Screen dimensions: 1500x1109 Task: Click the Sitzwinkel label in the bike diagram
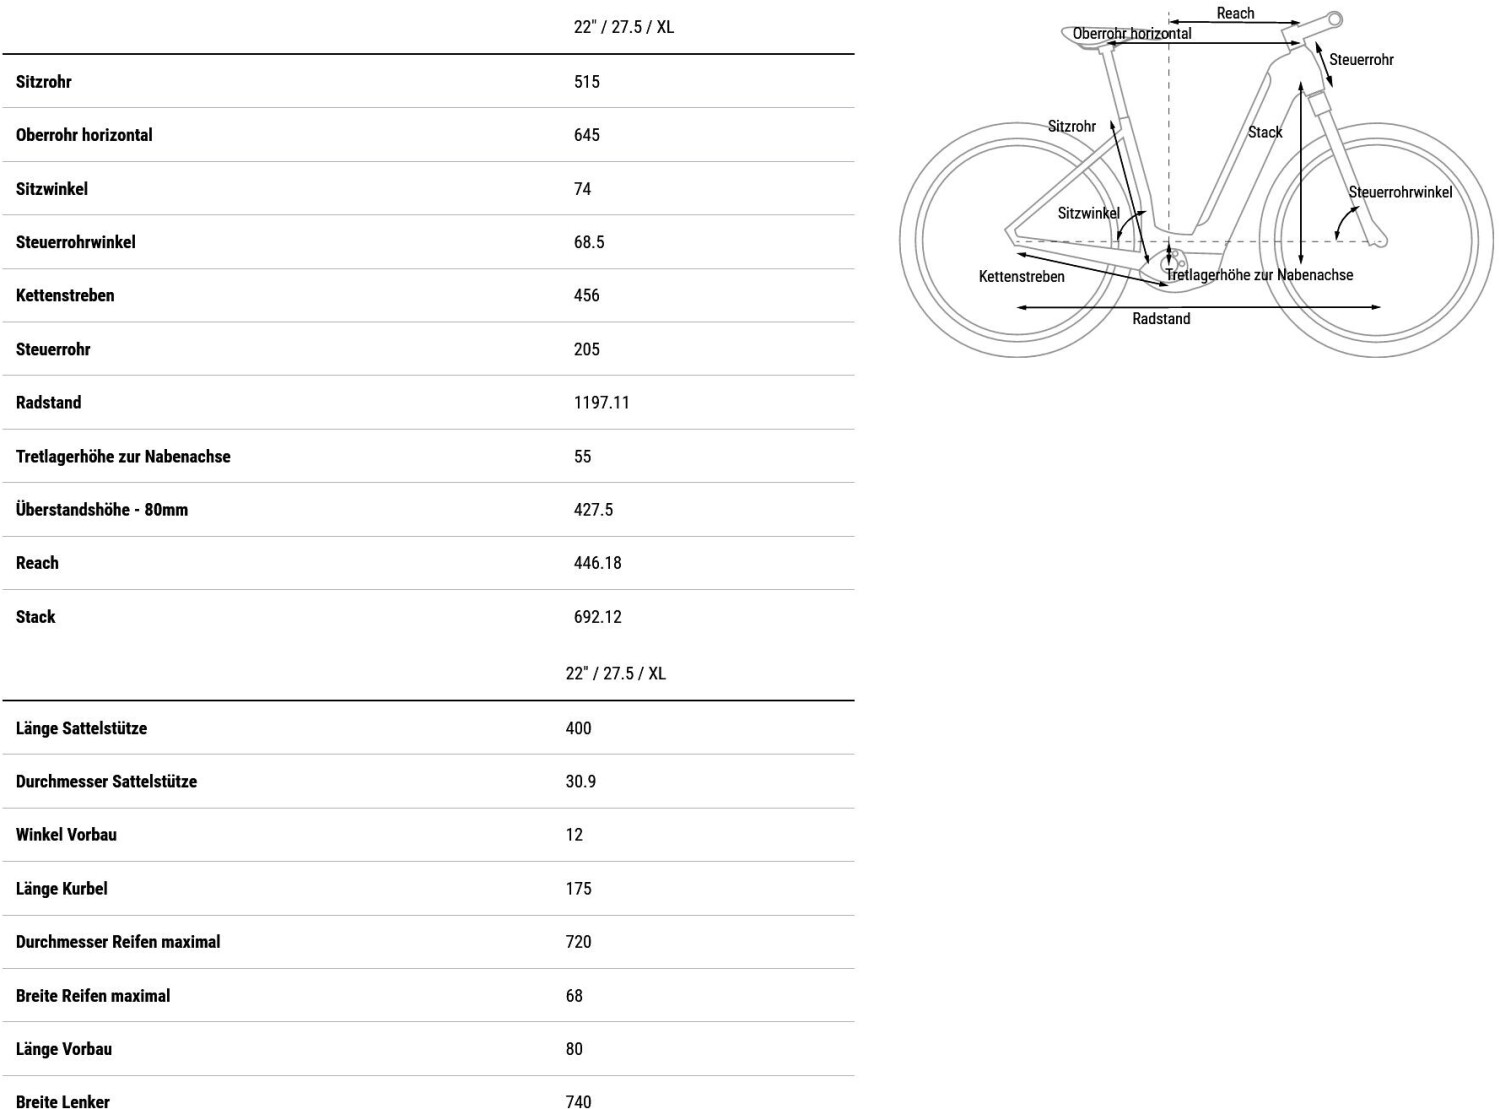1088,213
